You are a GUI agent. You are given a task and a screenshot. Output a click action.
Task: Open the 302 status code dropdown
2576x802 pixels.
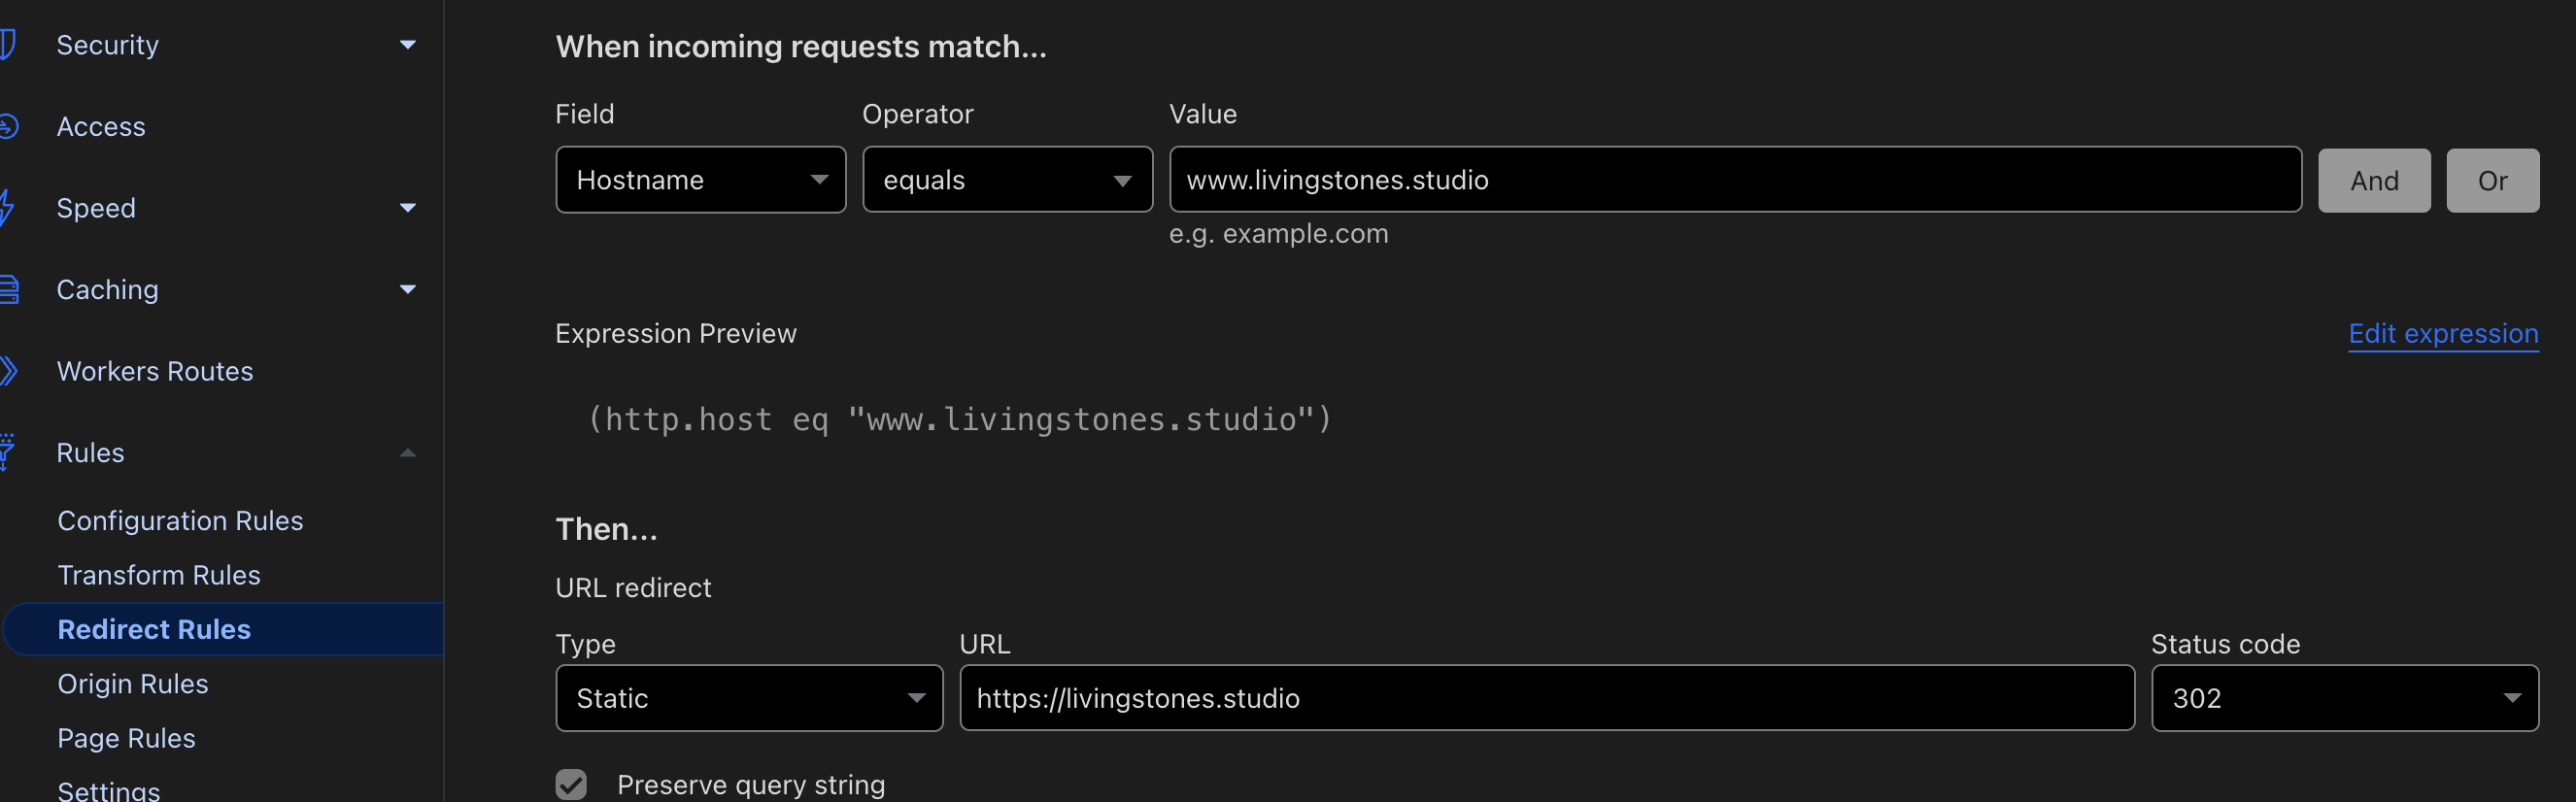(x=2343, y=698)
